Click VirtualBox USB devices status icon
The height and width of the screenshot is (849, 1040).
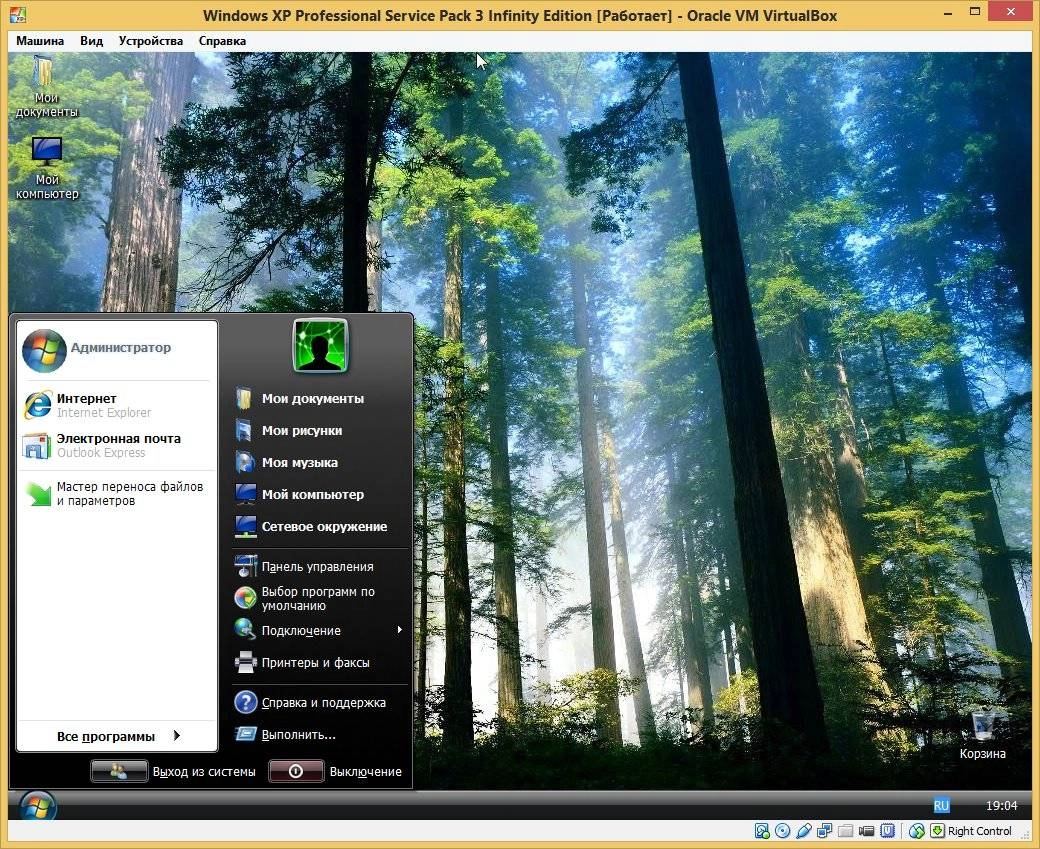pyautogui.click(x=804, y=830)
